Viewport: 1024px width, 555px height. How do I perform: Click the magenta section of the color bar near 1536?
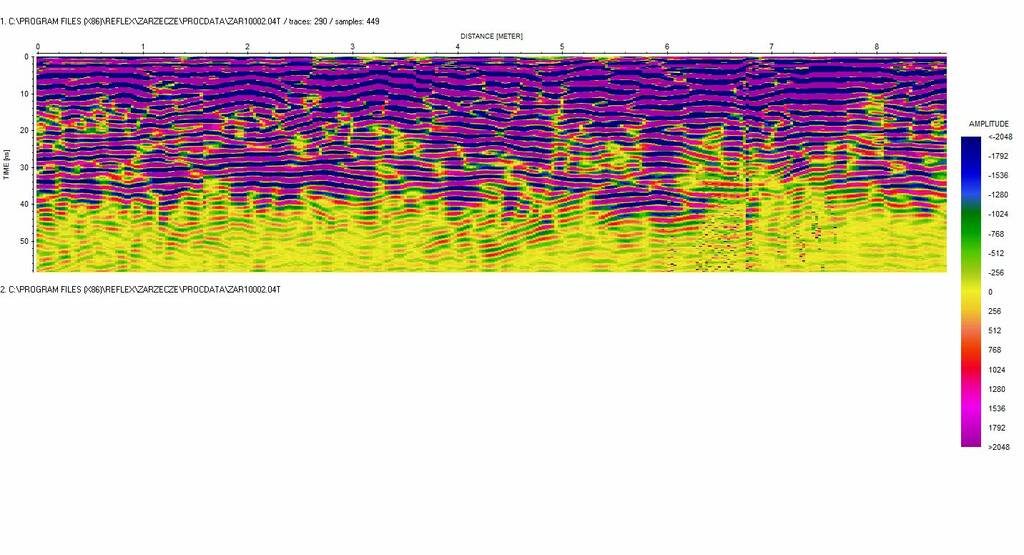pos(971,408)
